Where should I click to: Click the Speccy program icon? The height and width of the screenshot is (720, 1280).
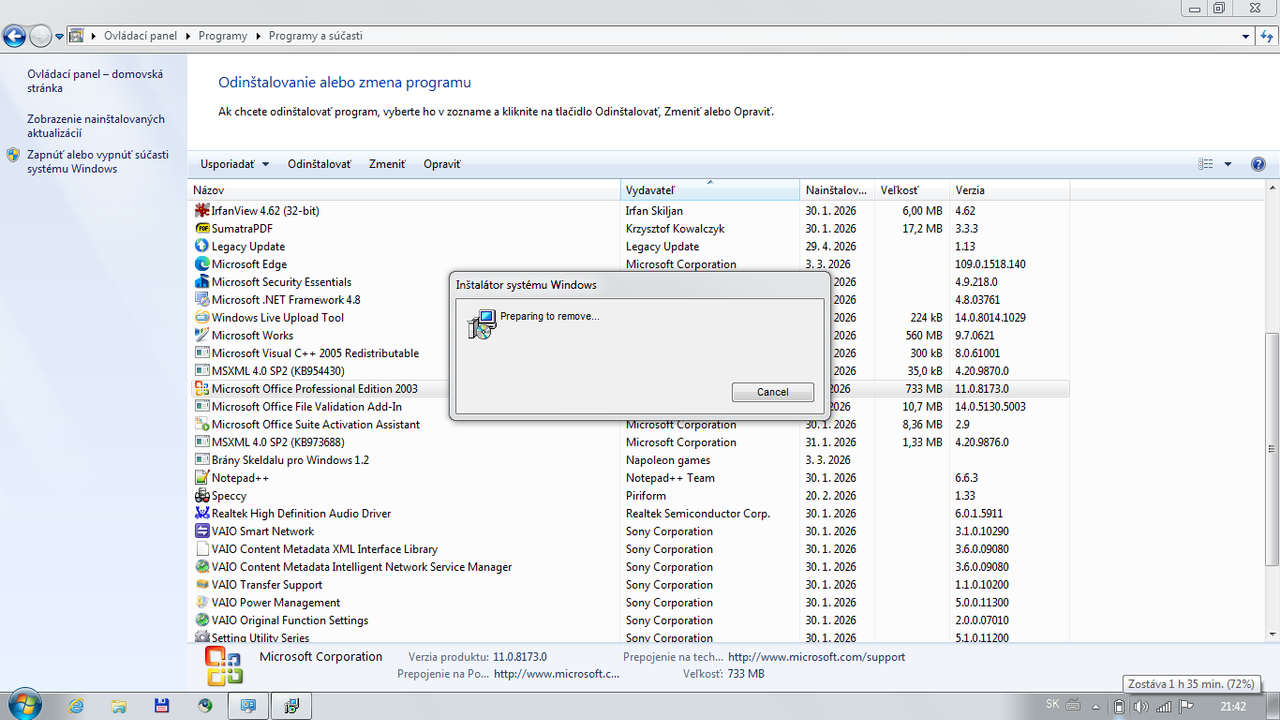click(202, 496)
